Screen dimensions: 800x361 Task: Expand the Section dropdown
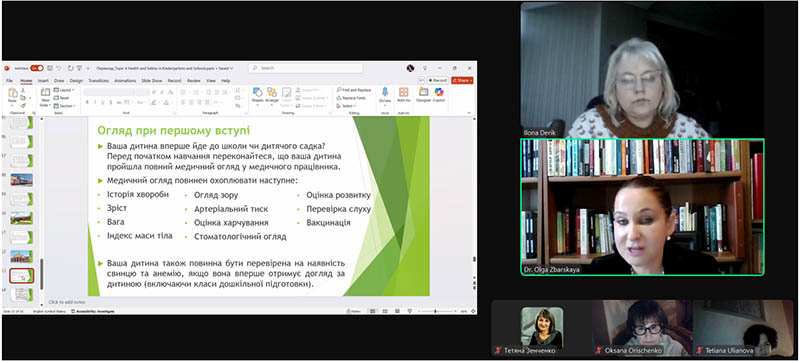65,106
